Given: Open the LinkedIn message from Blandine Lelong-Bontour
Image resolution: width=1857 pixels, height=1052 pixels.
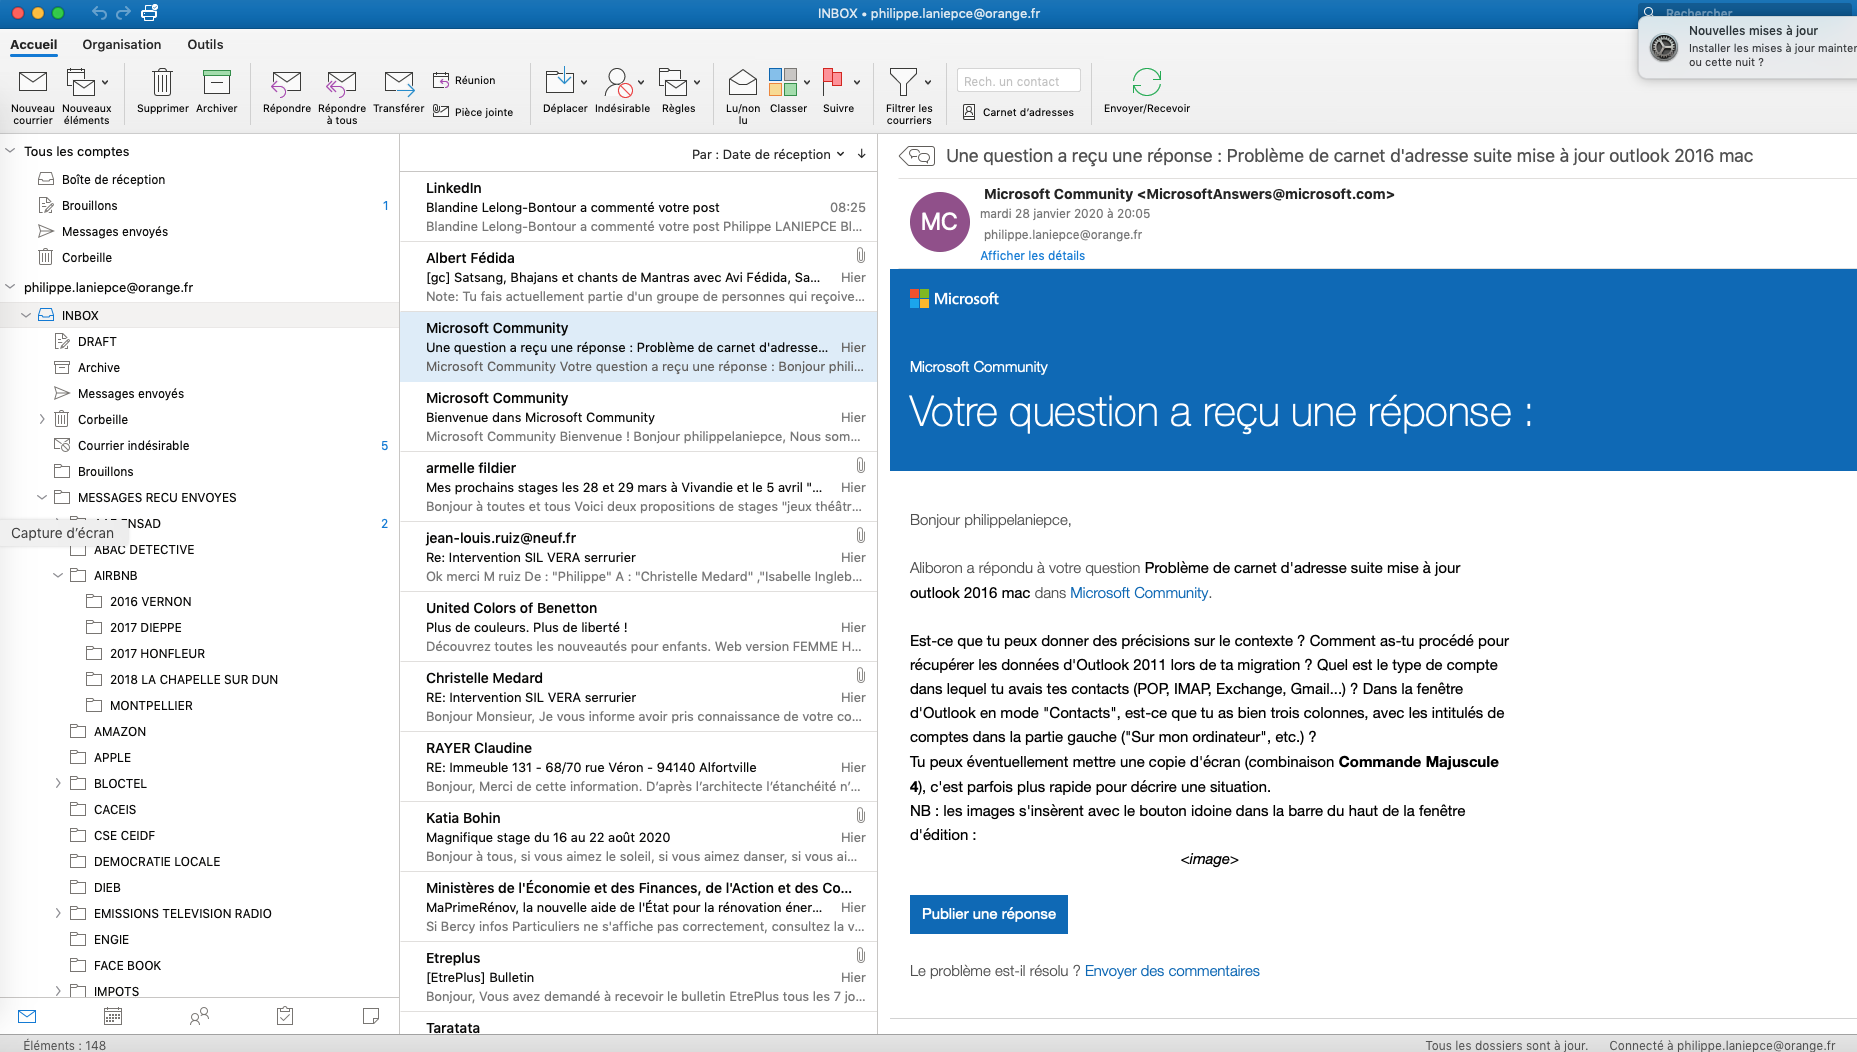Looking at the screenshot, I should (638, 206).
